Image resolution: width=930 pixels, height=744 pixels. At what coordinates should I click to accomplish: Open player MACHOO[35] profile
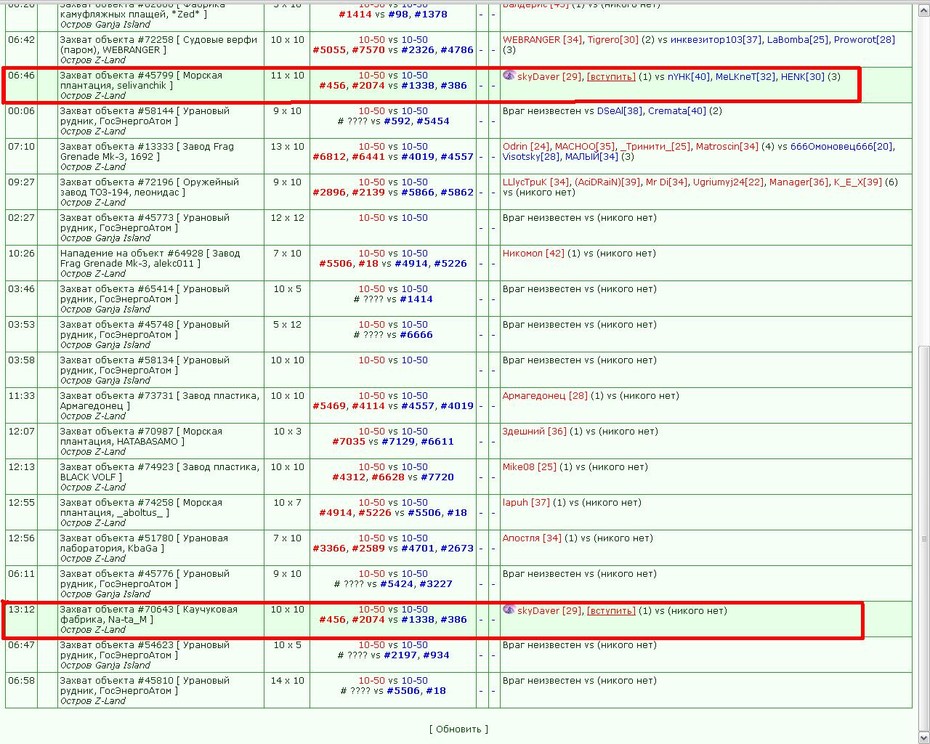[x=585, y=147]
